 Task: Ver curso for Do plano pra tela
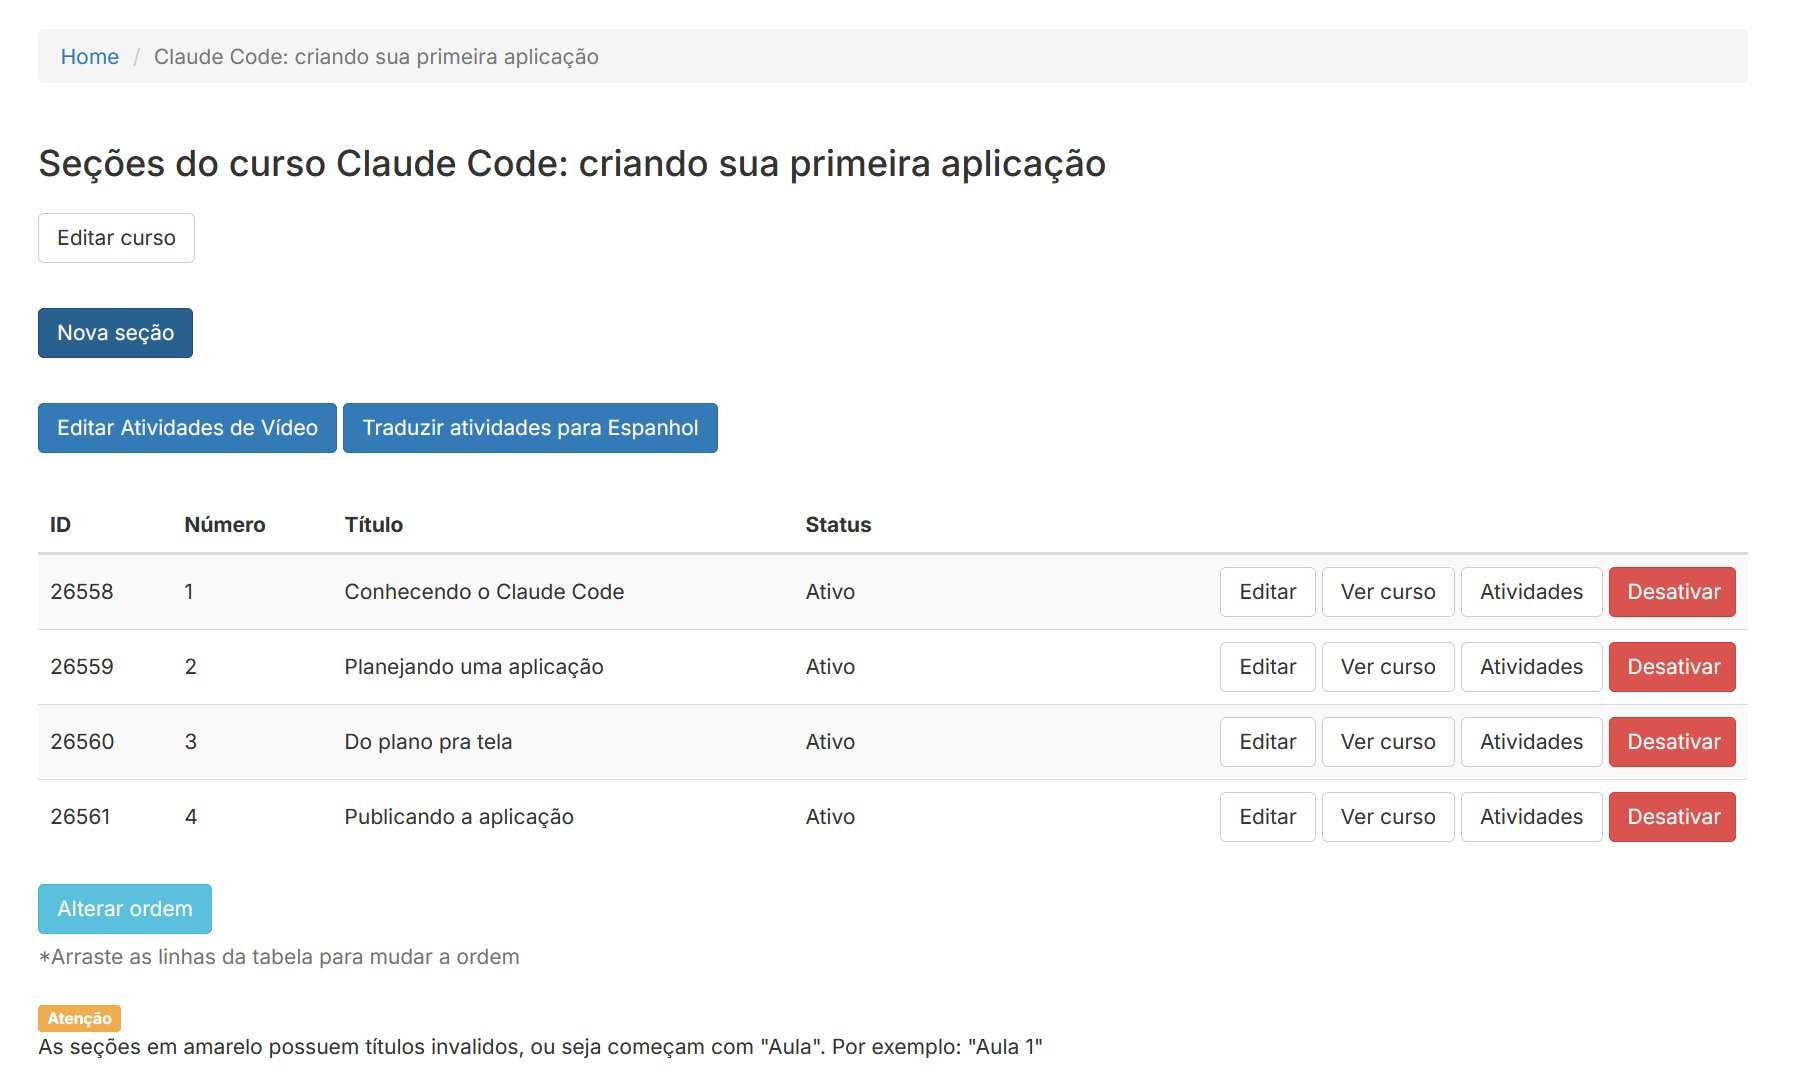pos(1388,742)
